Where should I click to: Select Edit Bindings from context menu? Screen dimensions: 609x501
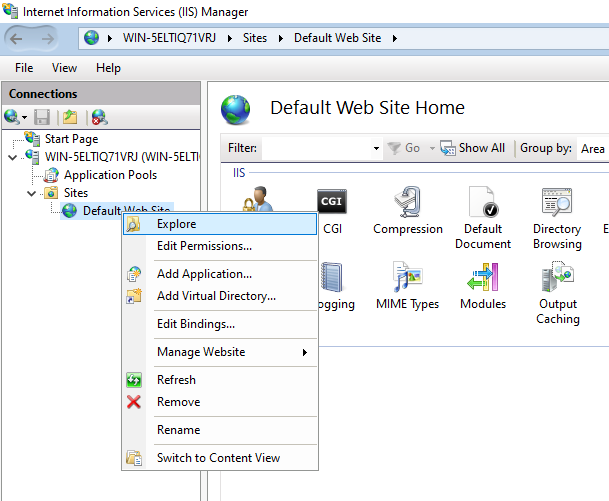pyautogui.click(x=196, y=324)
